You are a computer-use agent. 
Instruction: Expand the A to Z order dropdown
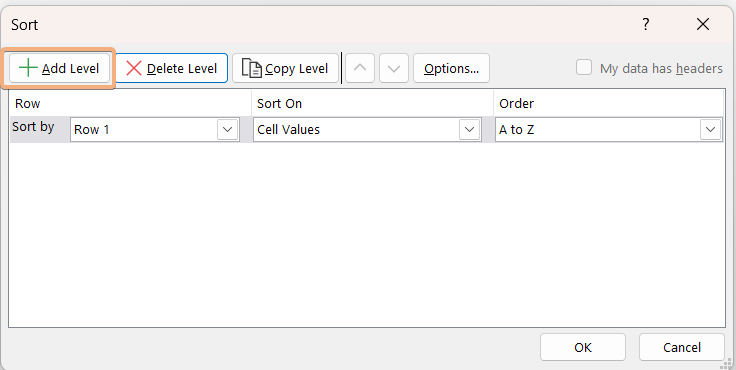[x=710, y=130]
